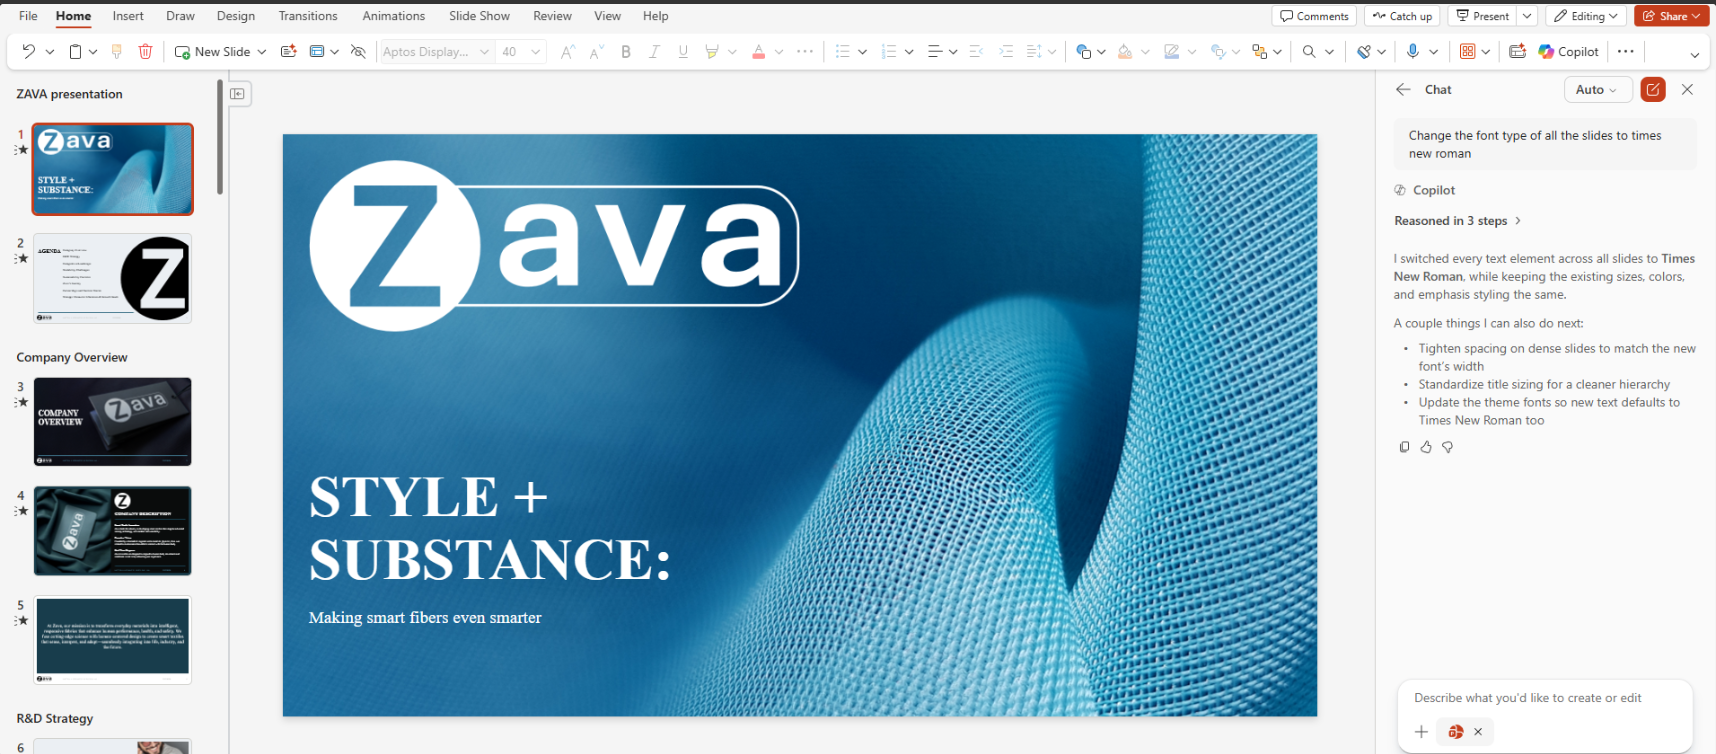Apply the yellow text highlight color
This screenshot has width=1716, height=754.
(712, 52)
